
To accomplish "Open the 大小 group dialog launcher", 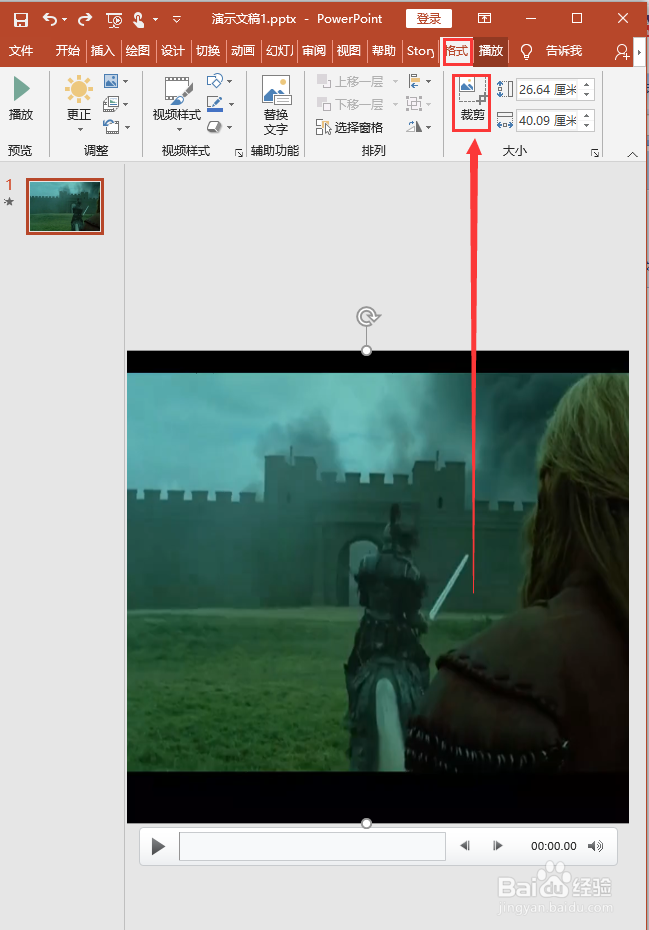I will (x=595, y=153).
